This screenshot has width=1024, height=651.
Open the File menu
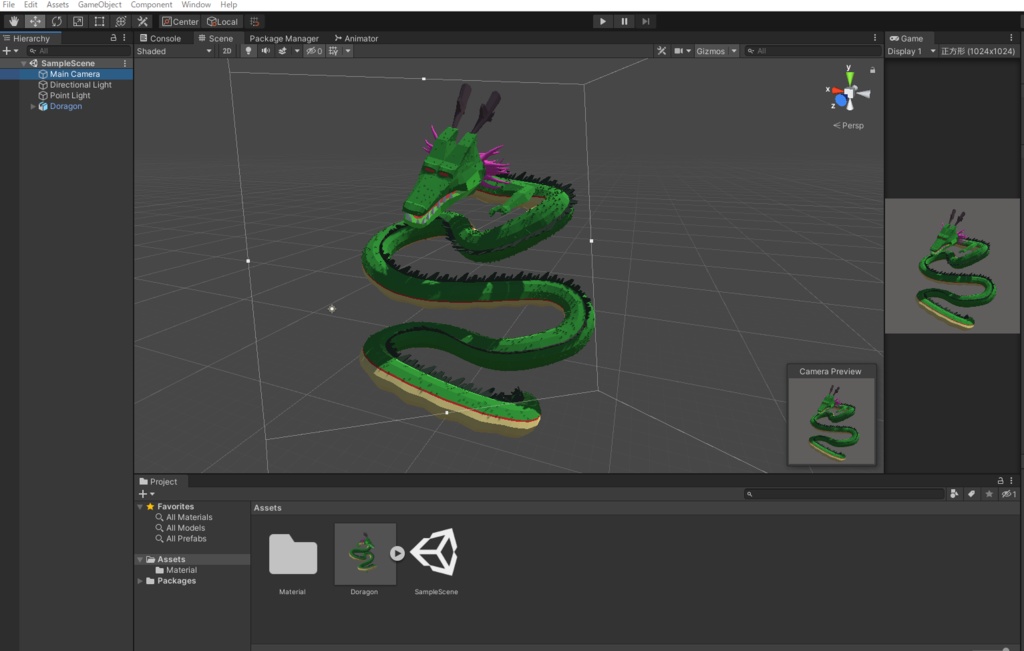click(x=8, y=5)
